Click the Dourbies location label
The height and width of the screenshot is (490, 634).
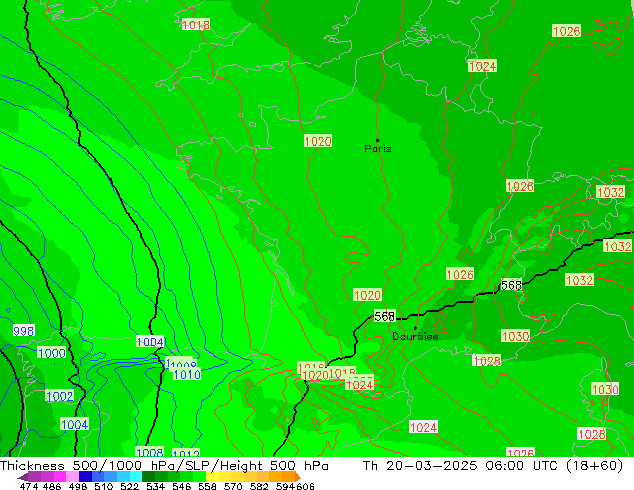point(415,336)
